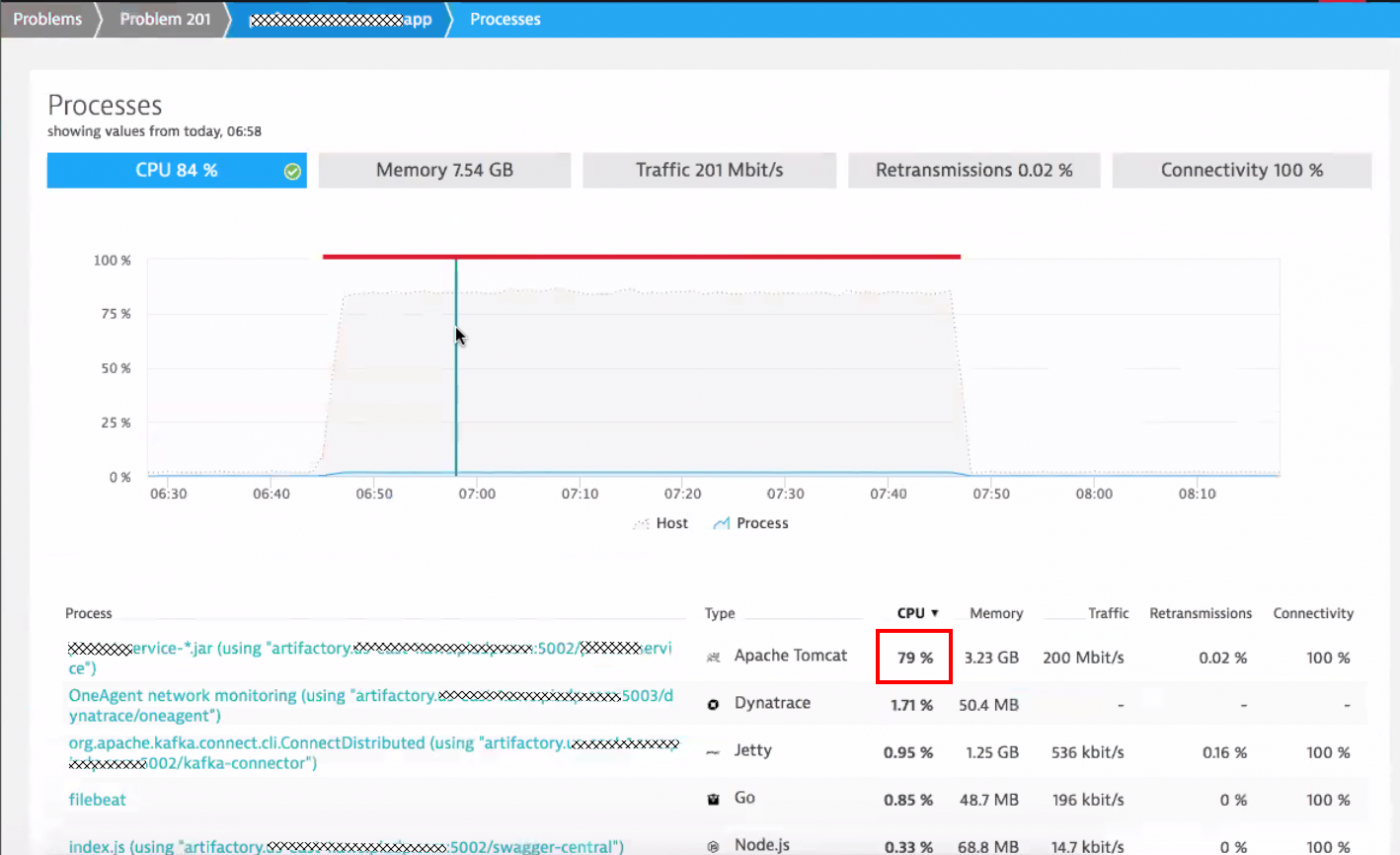The image size is (1400, 855).
Task: Click the highlighted 79 % CPU value
Action: pos(913,656)
